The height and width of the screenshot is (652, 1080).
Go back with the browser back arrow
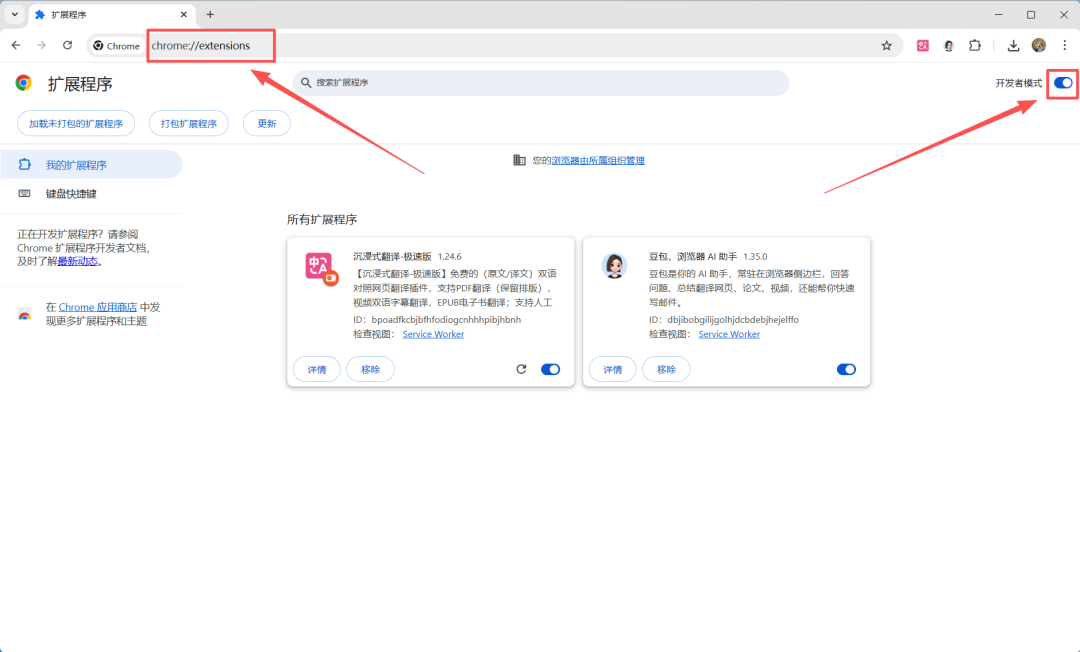pyautogui.click(x=16, y=45)
